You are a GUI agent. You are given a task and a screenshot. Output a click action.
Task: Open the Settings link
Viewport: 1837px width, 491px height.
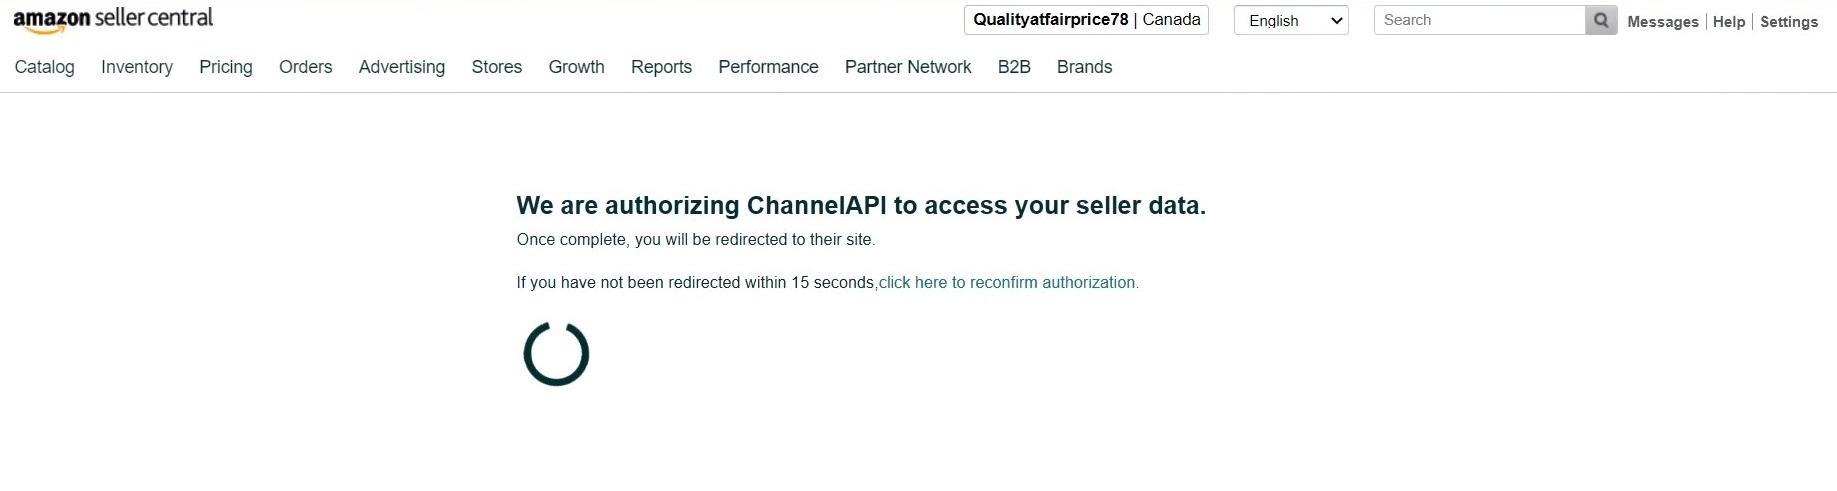1789,22
